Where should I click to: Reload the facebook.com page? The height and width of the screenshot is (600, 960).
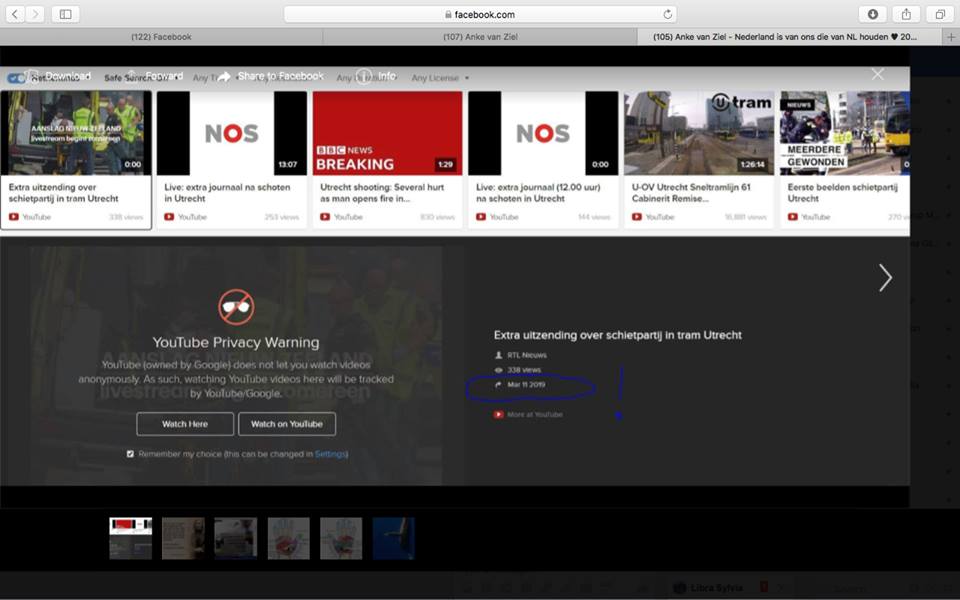[x=667, y=14]
